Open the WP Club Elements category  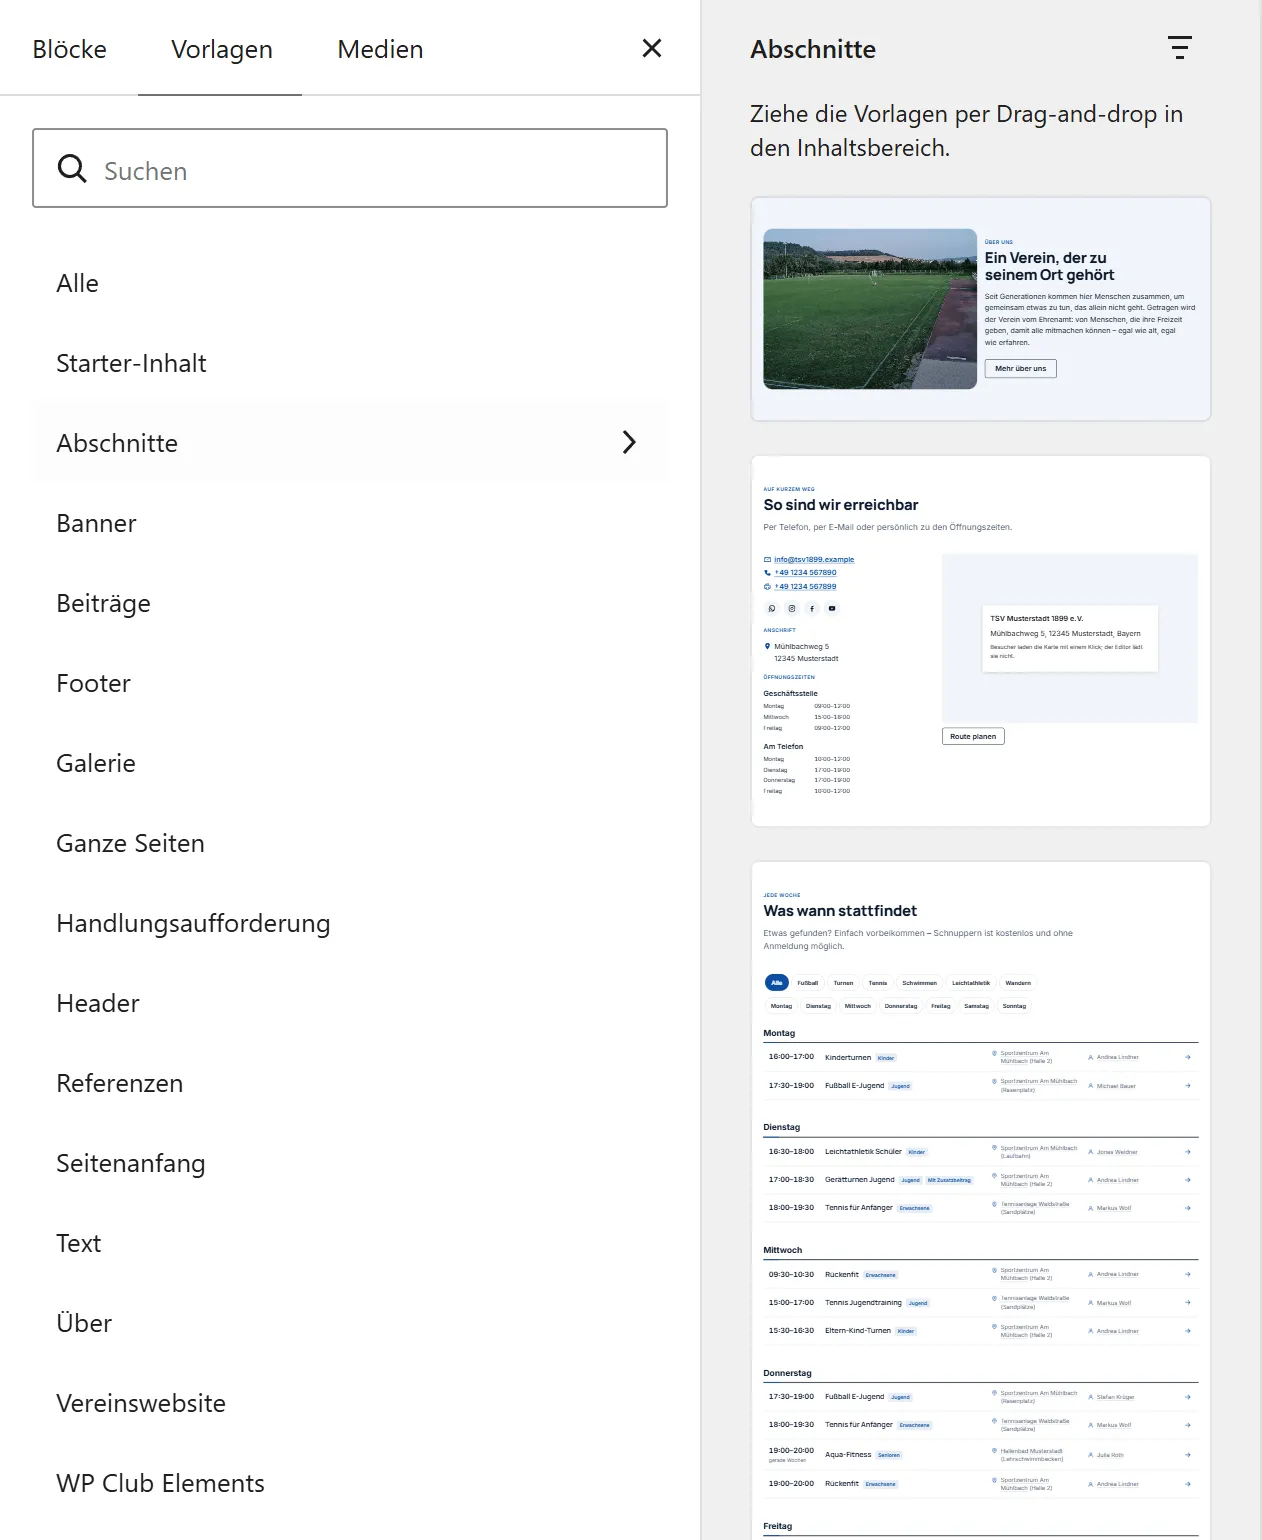(350, 1483)
